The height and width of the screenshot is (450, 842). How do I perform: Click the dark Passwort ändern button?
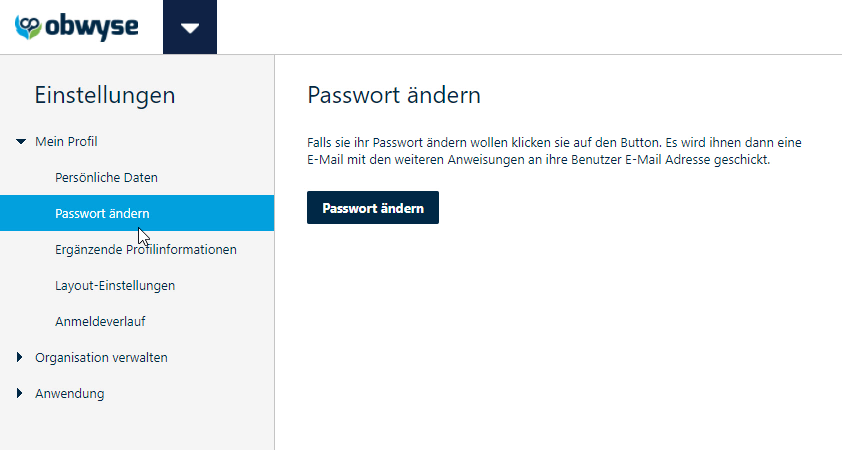[373, 208]
